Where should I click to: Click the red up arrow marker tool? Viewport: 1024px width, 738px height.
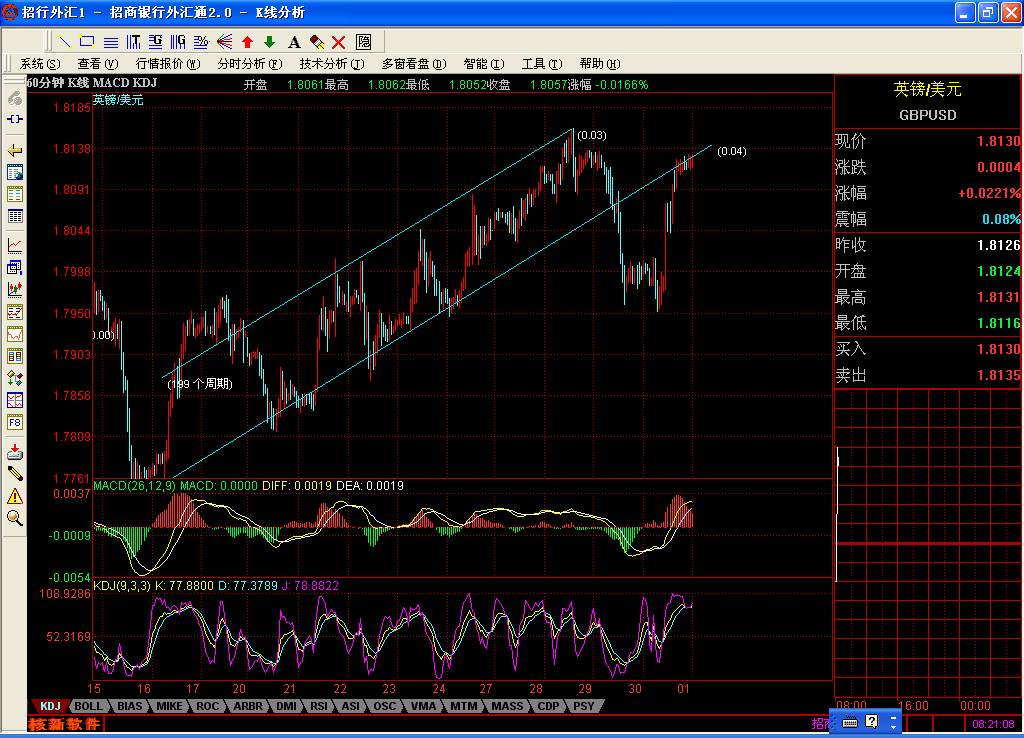click(247, 42)
